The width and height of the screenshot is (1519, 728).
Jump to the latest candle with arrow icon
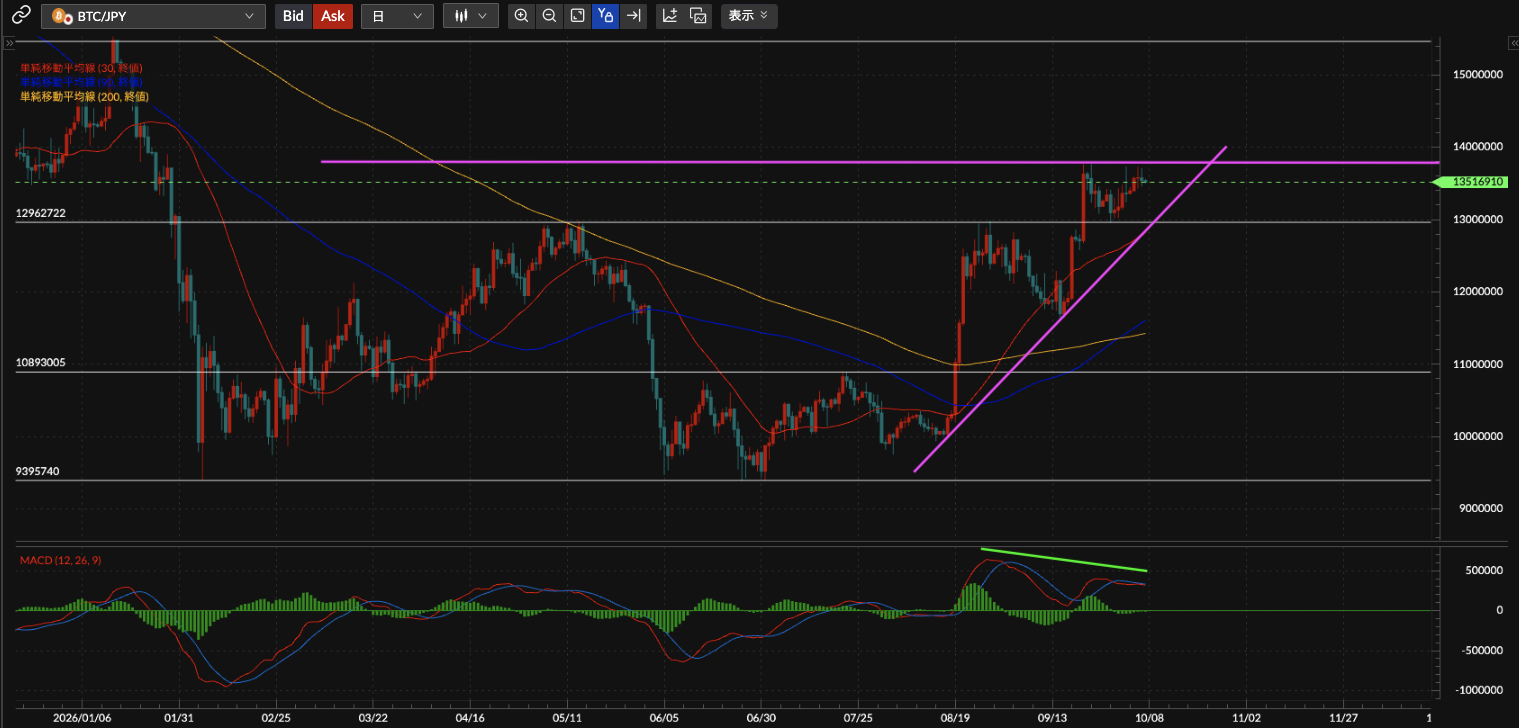pos(633,16)
